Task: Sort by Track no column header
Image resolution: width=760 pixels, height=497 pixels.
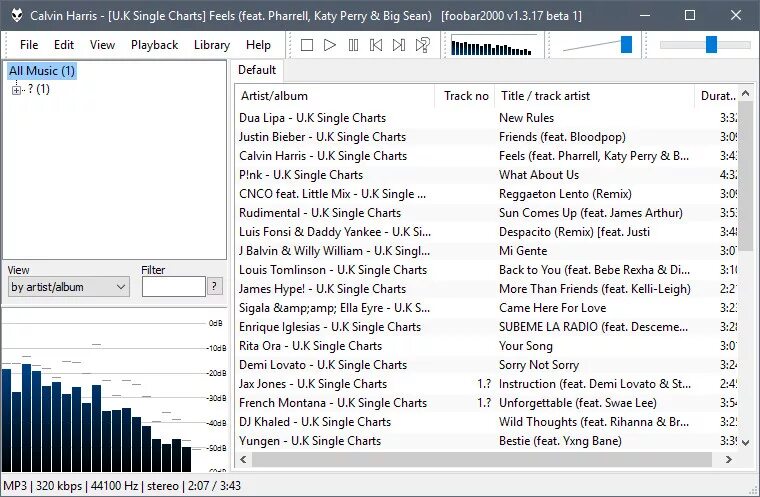Action: [465, 96]
